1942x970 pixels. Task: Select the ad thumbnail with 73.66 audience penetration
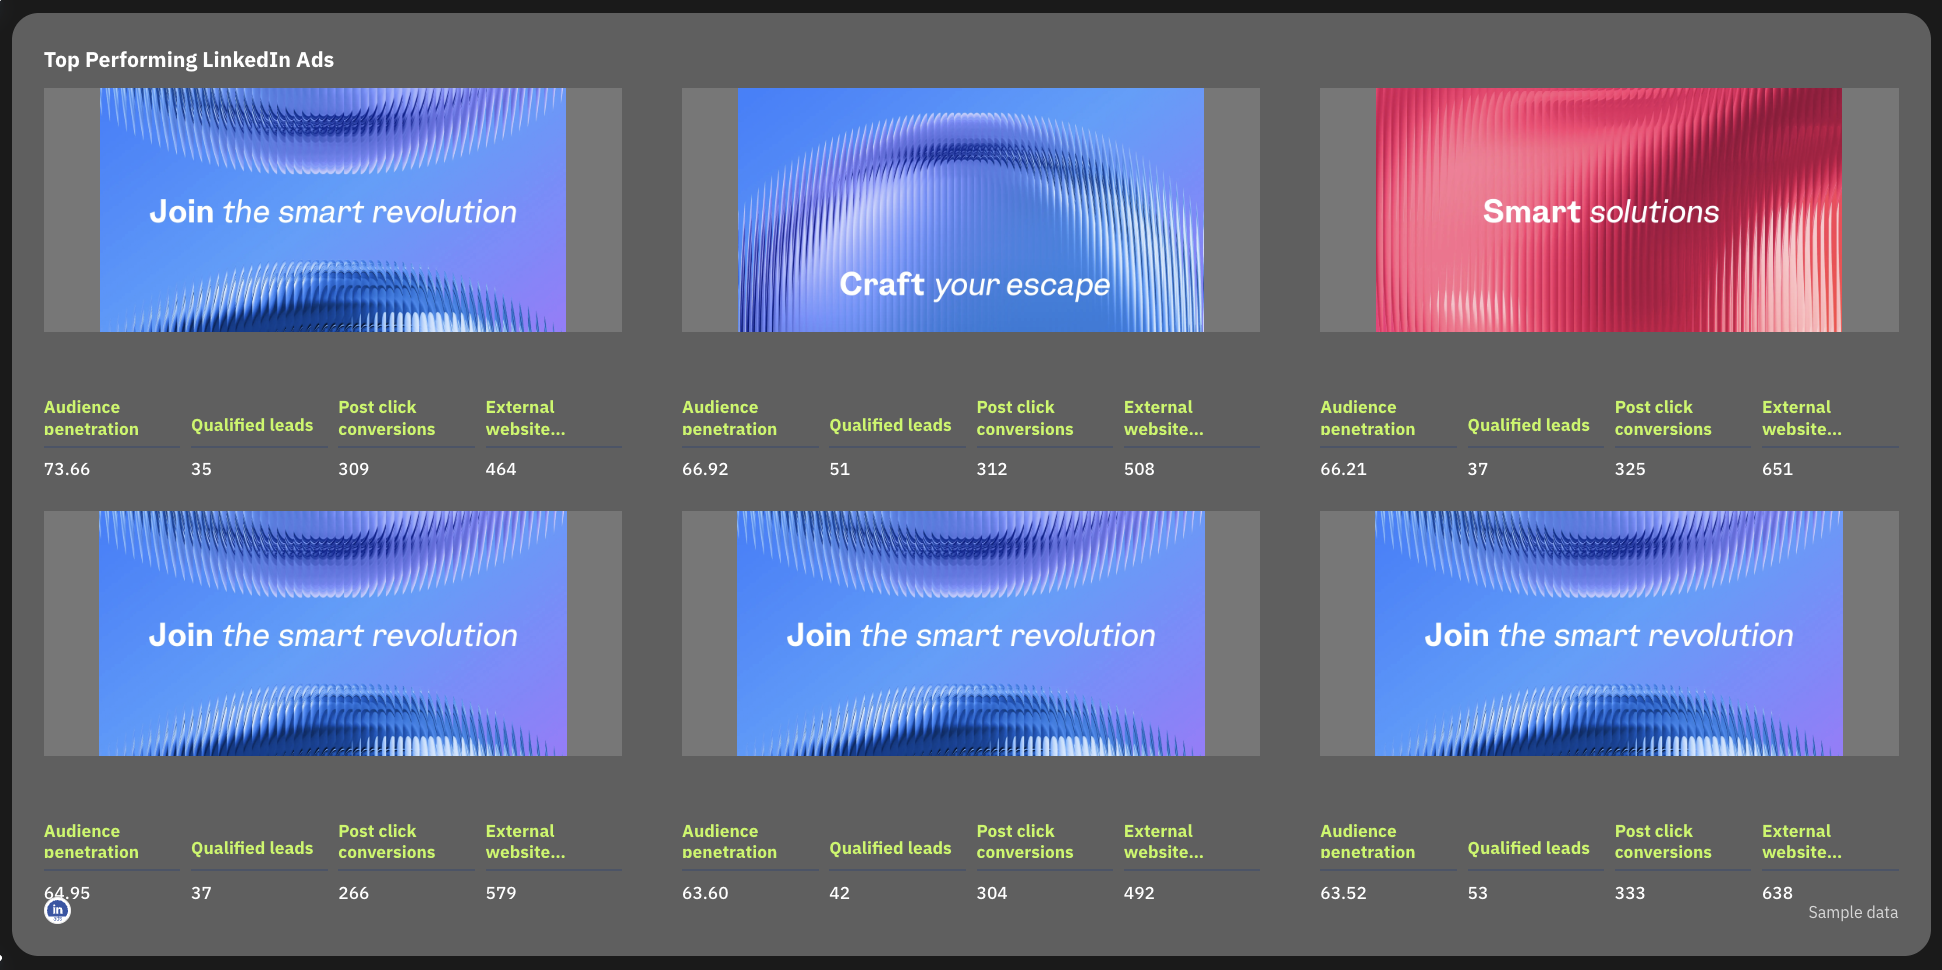tap(332, 210)
